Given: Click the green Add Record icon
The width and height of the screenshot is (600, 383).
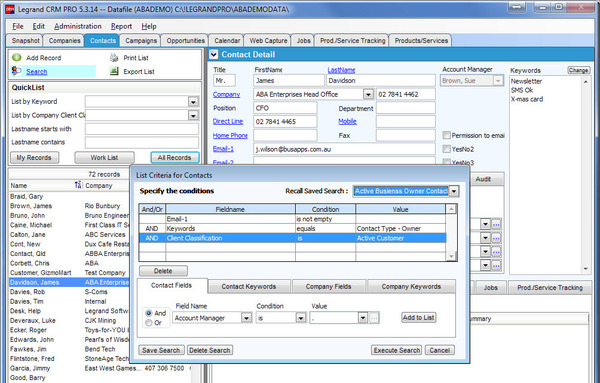Looking at the screenshot, I should tap(16, 58).
